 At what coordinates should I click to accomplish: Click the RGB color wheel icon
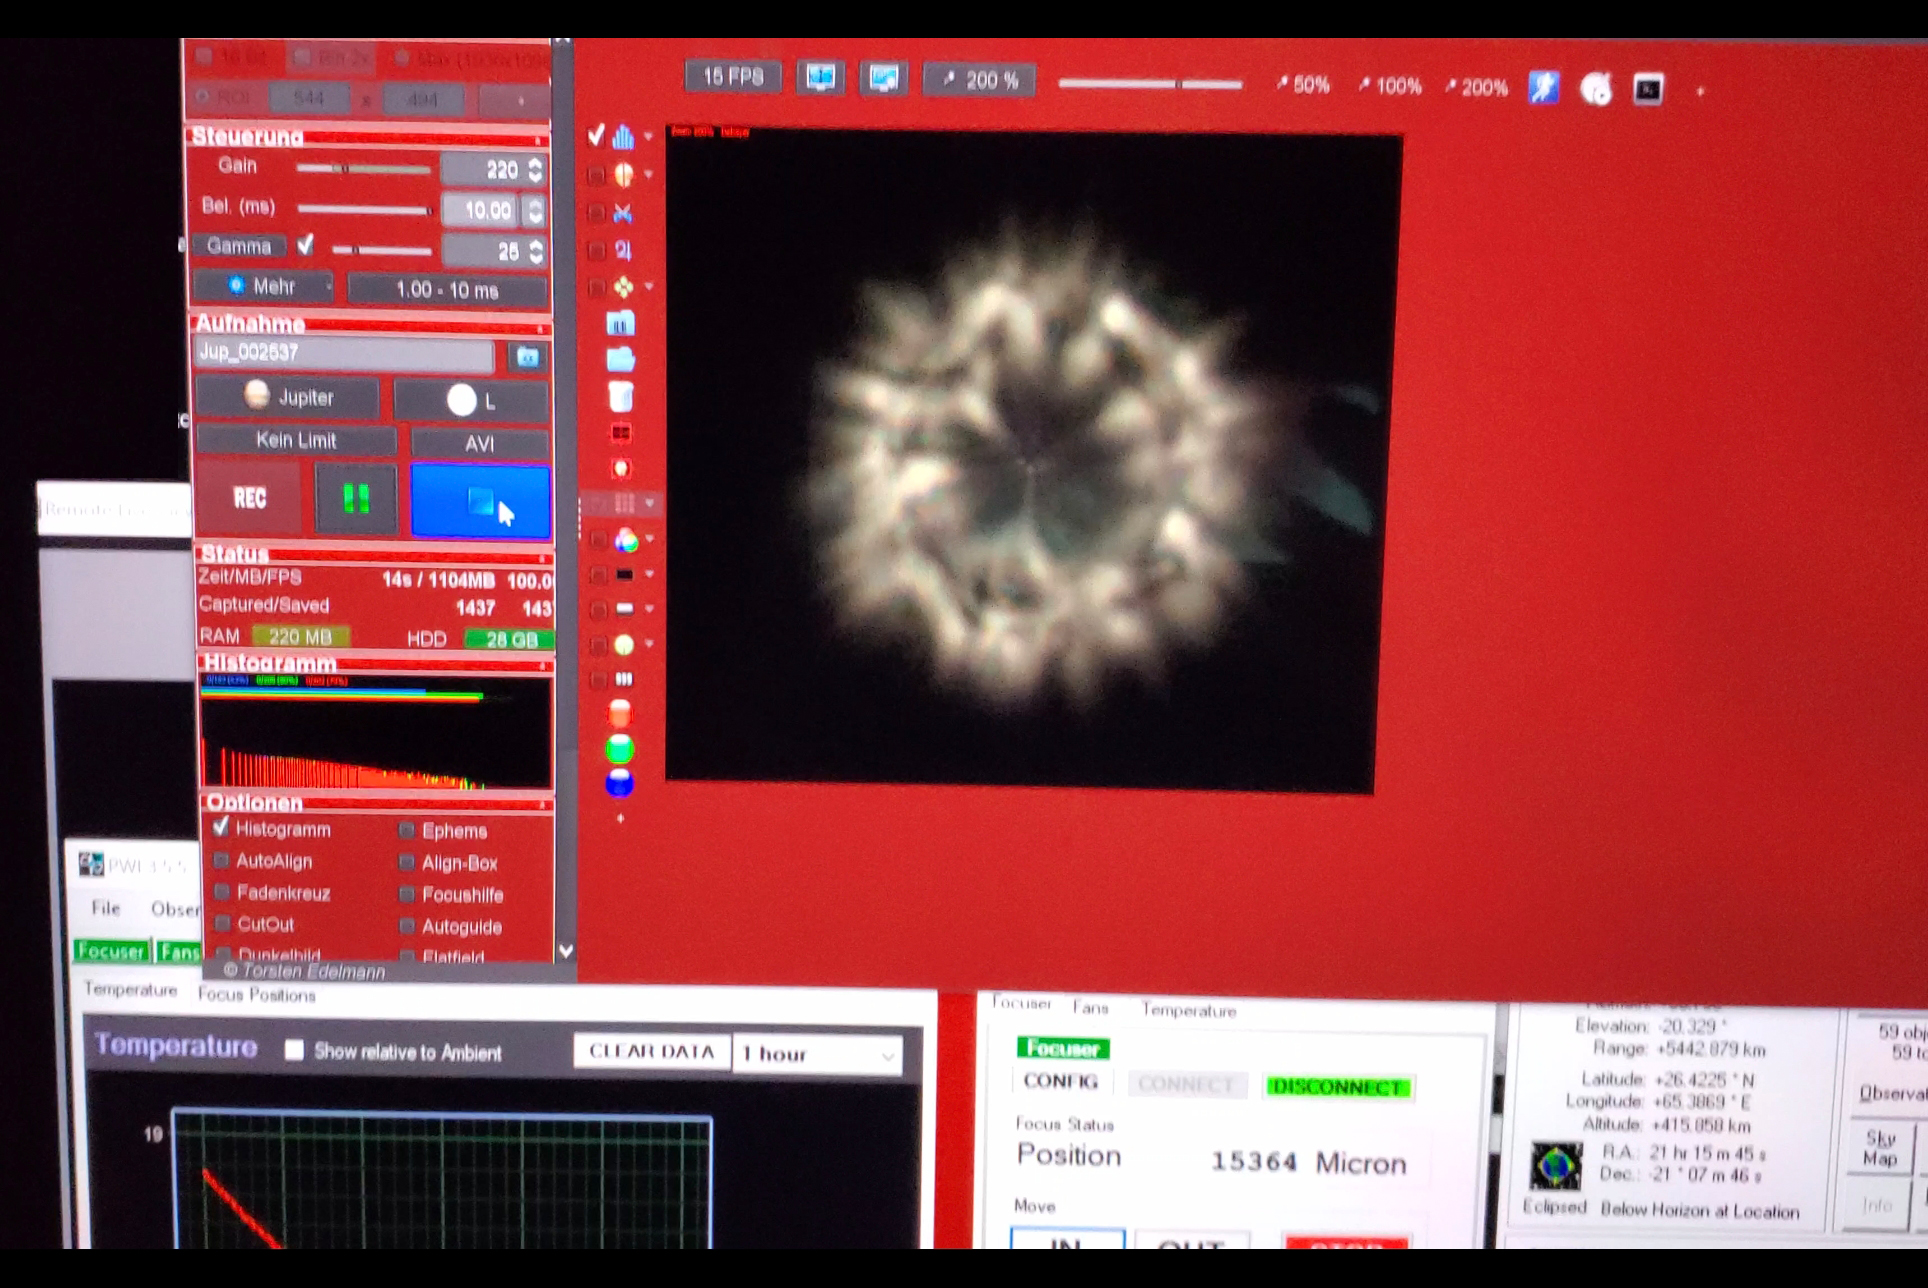(x=626, y=541)
